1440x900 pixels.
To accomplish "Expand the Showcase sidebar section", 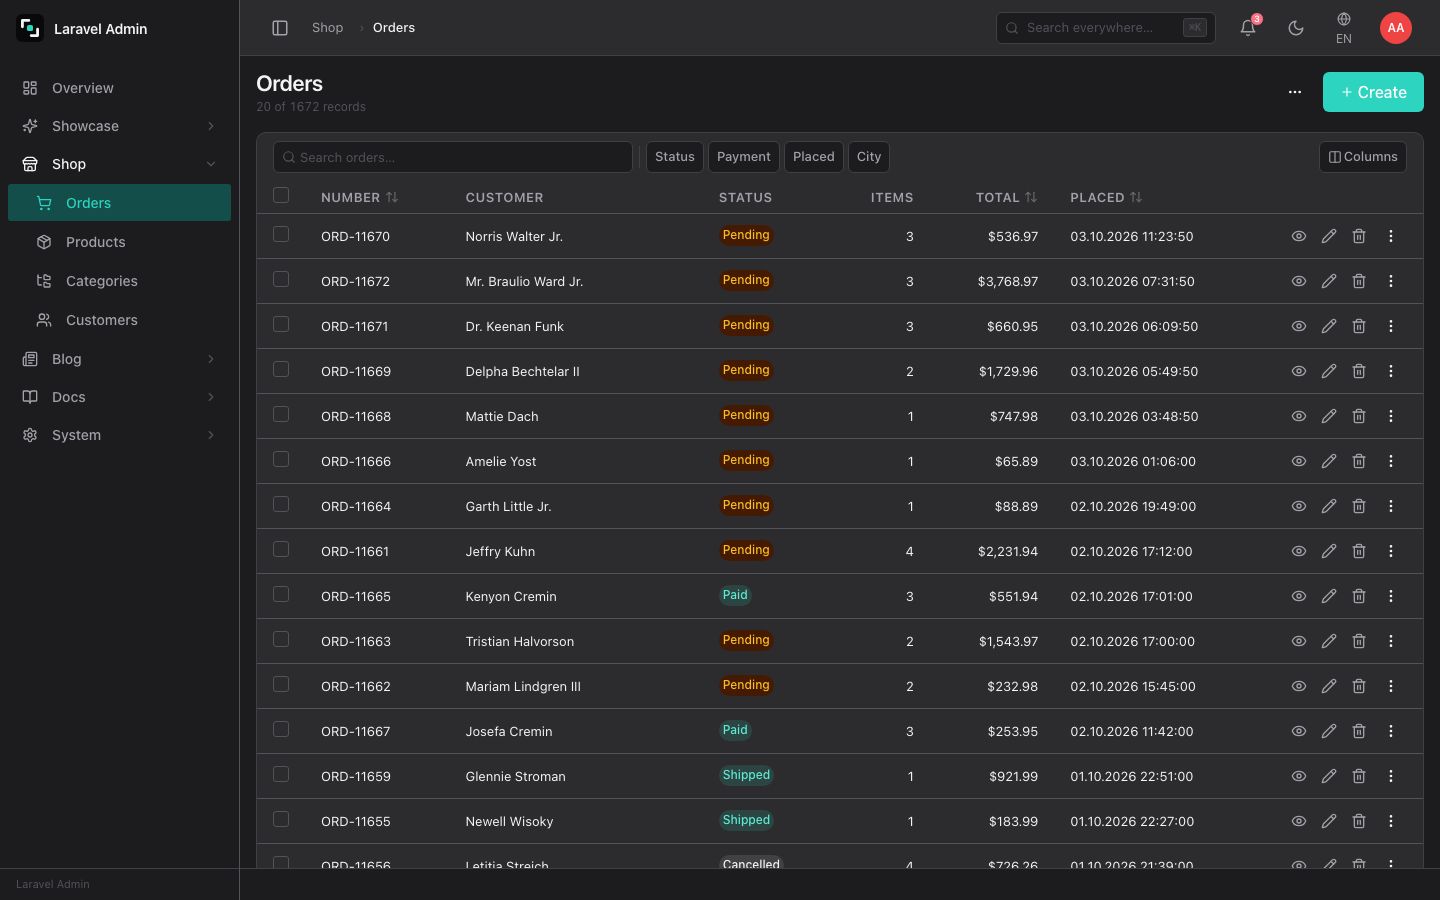I will [x=120, y=126].
